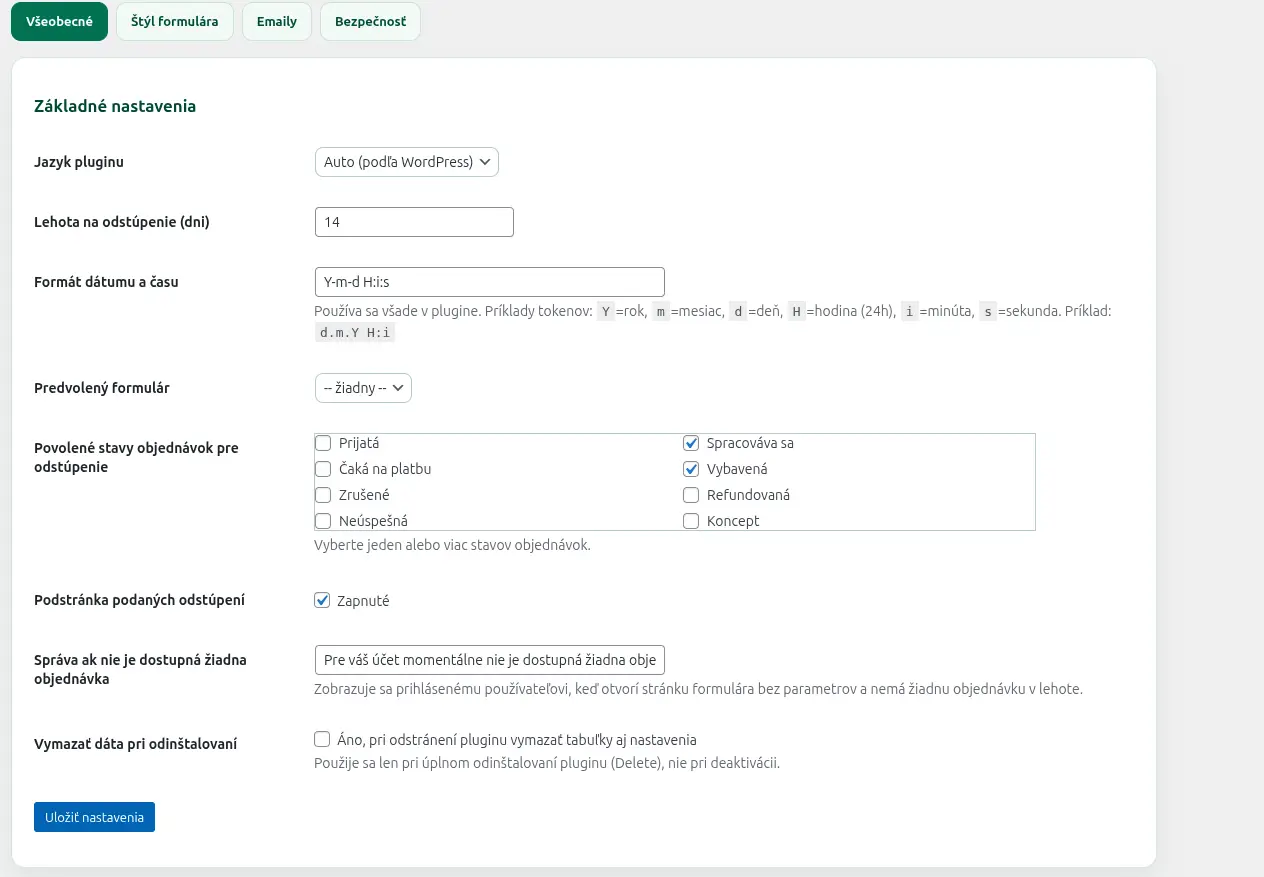Go to the Bezpečnosť tab
This screenshot has width=1264, height=877.
[x=370, y=21]
